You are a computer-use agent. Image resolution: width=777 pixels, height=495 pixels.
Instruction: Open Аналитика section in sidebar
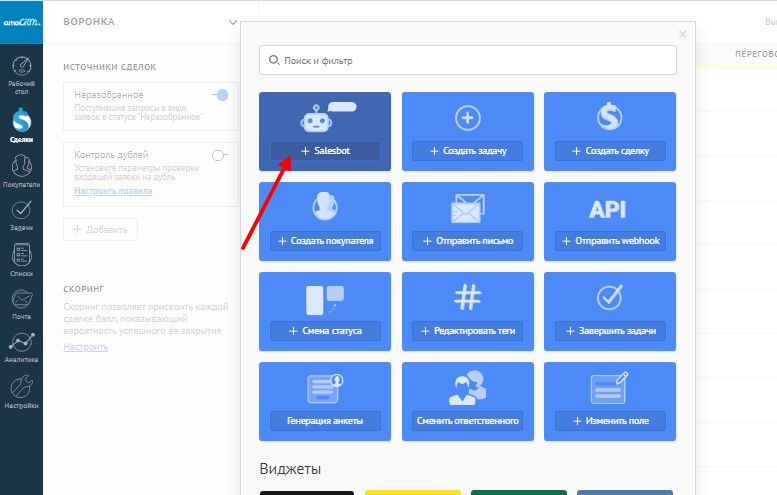pos(21,346)
